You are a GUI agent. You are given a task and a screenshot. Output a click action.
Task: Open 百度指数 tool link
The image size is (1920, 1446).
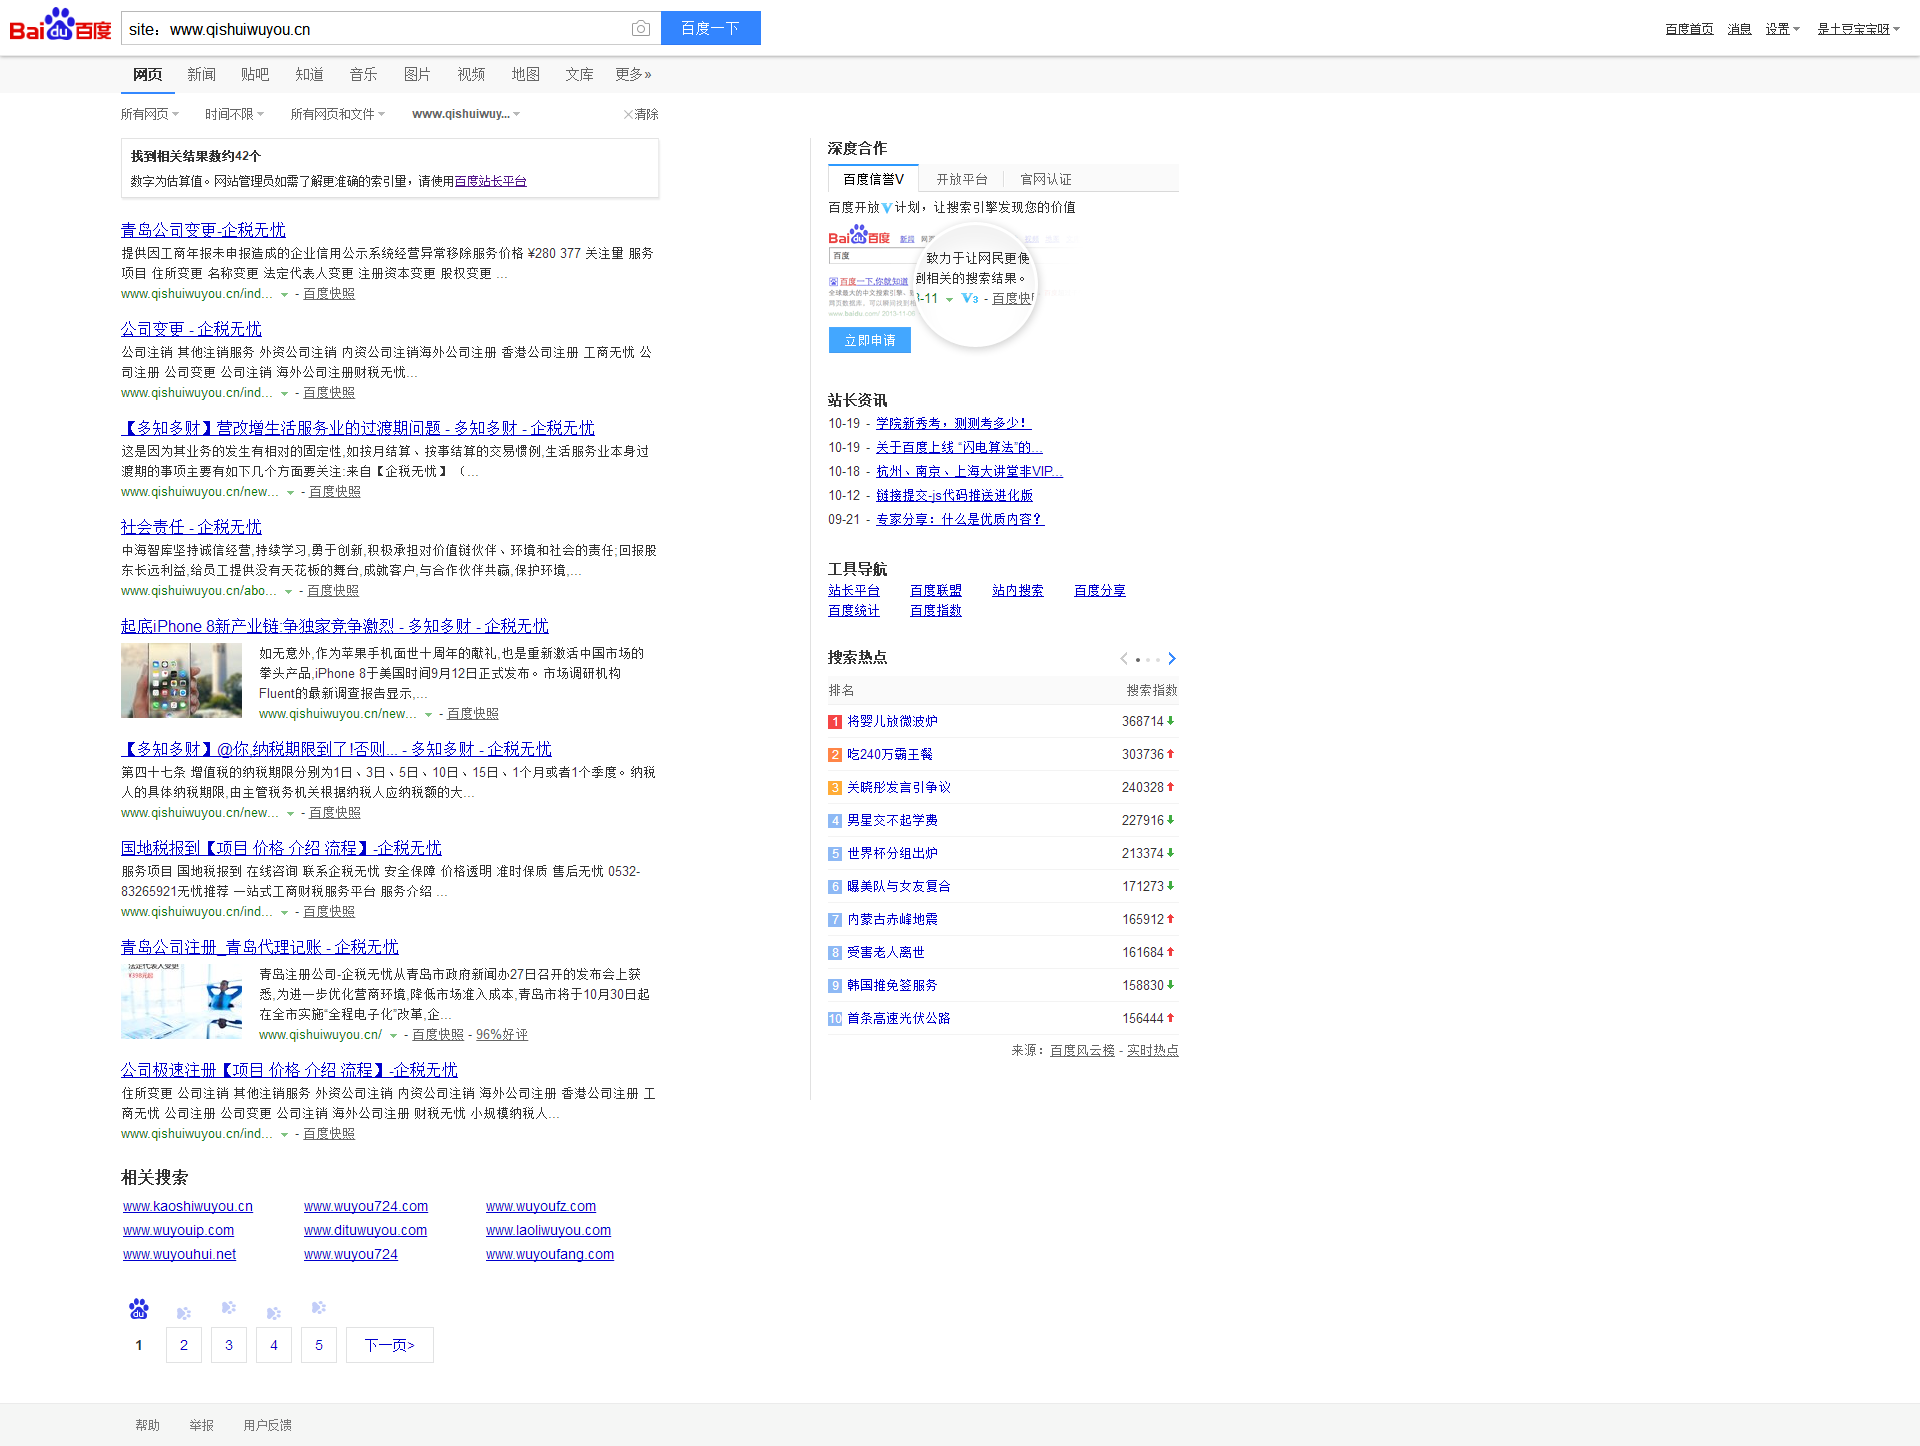tap(936, 612)
